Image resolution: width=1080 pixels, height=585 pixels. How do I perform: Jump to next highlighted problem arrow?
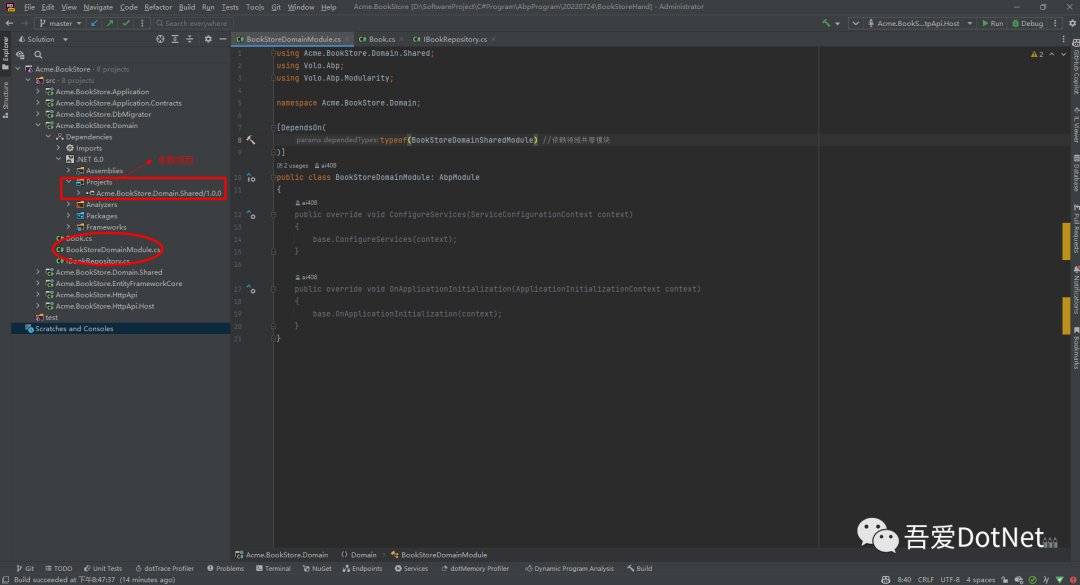1063,54
